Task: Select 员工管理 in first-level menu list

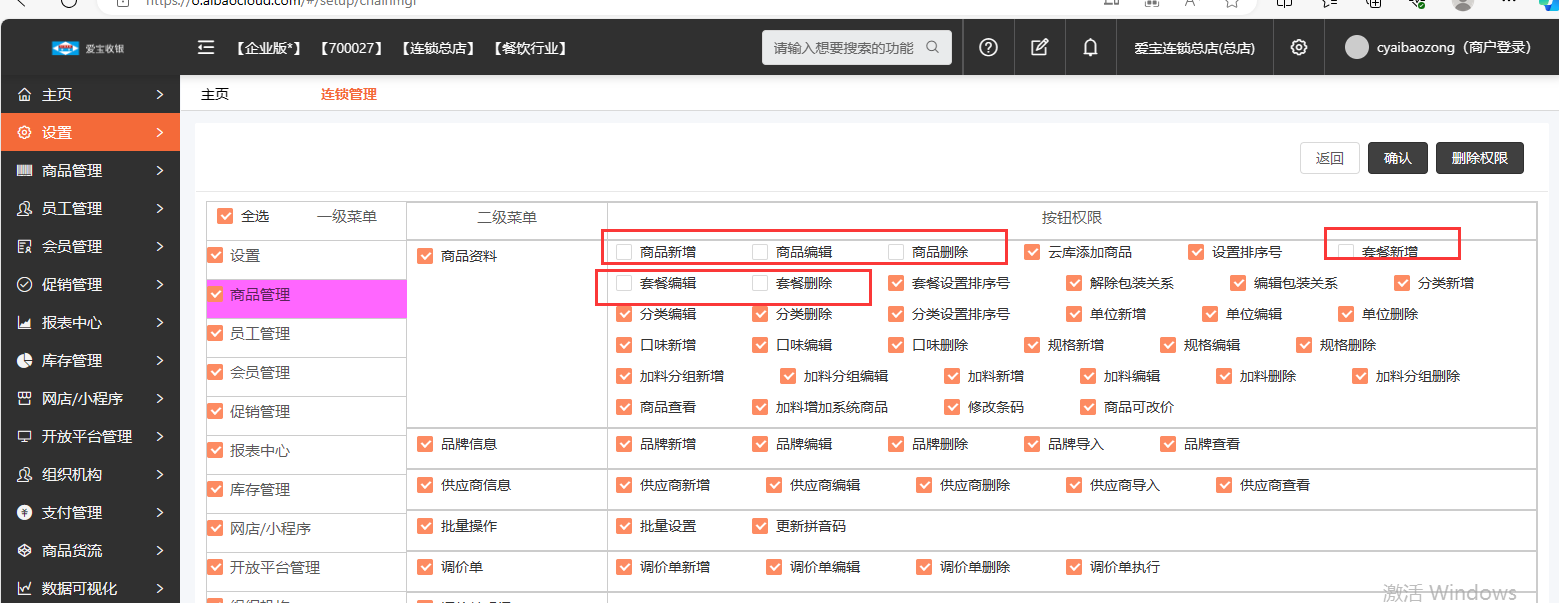Action: point(260,334)
